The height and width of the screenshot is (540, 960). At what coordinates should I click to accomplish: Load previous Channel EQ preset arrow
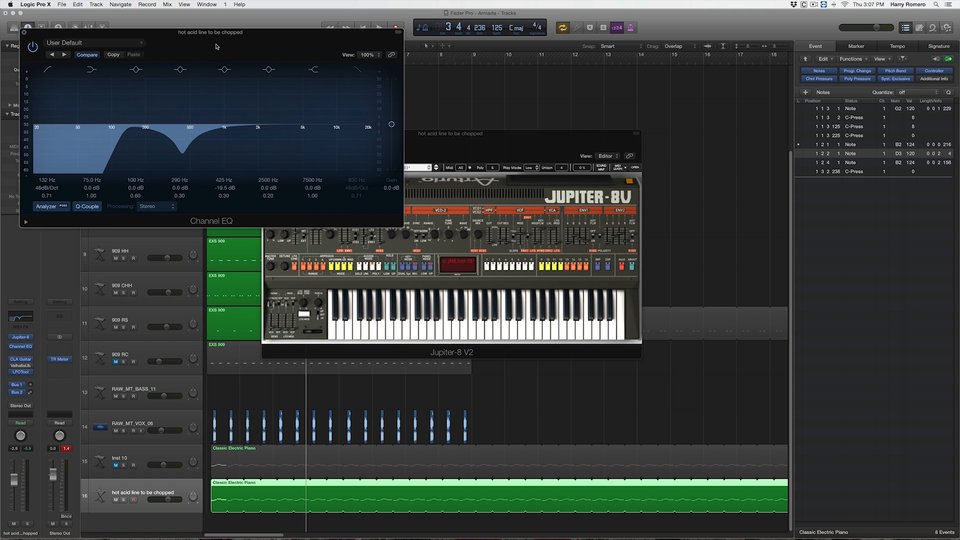[x=51, y=54]
